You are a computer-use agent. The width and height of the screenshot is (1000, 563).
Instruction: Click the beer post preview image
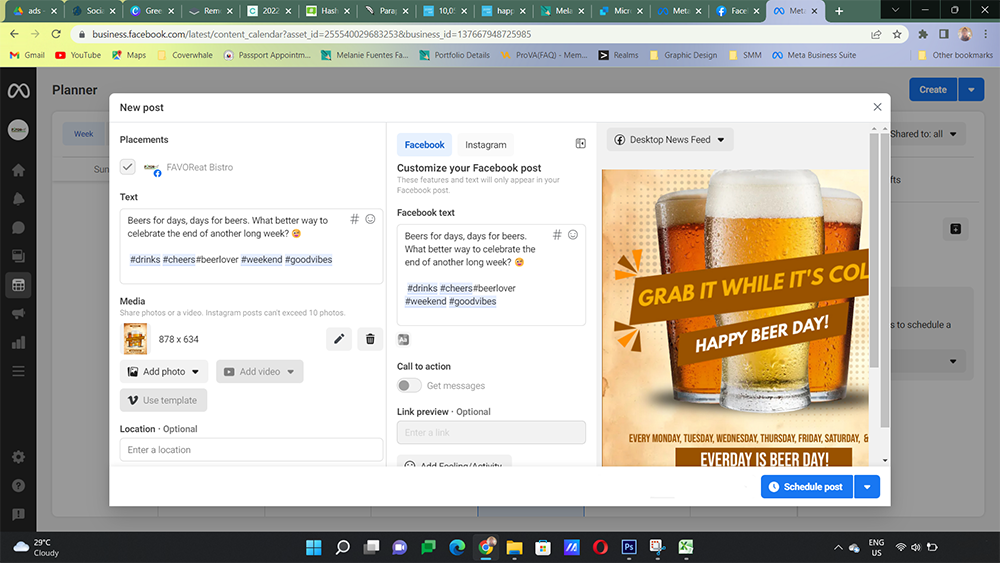pyautogui.click(x=735, y=318)
